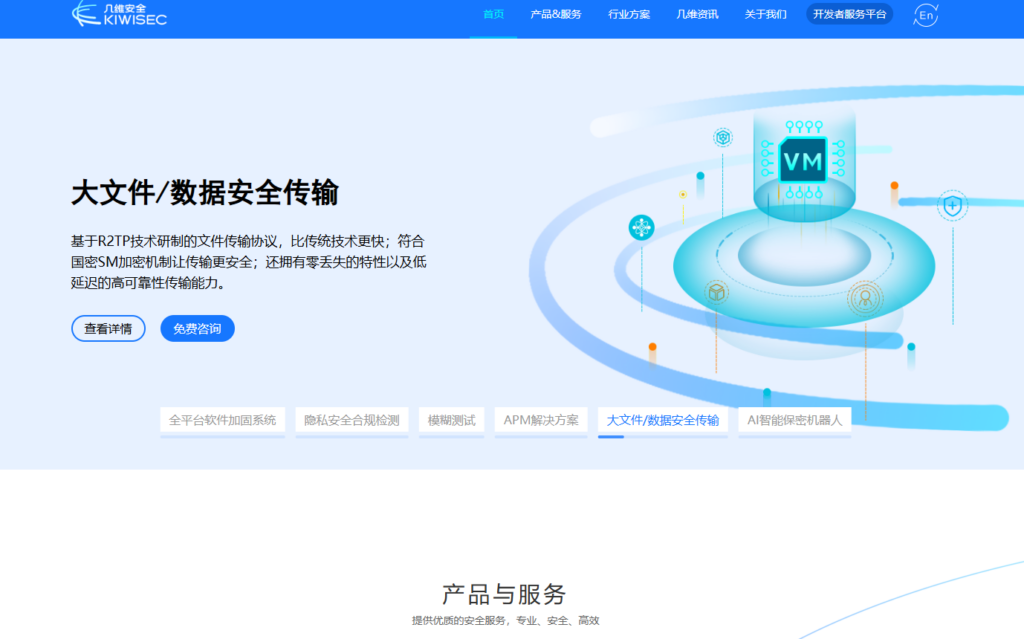Switch to the 模糊测试 tab
Screen dimensions: 1024x639
pos(451,421)
